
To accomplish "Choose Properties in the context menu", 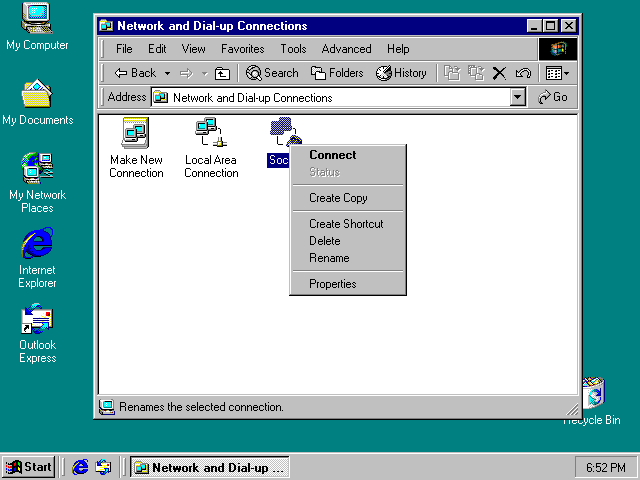I will (x=348, y=284).
